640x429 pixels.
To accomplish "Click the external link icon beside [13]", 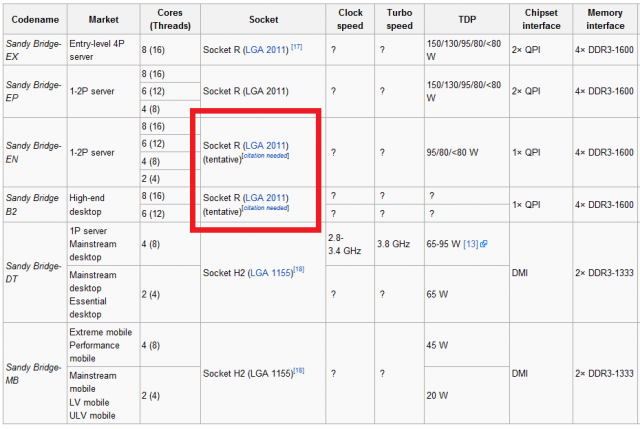I will [x=484, y=244].
